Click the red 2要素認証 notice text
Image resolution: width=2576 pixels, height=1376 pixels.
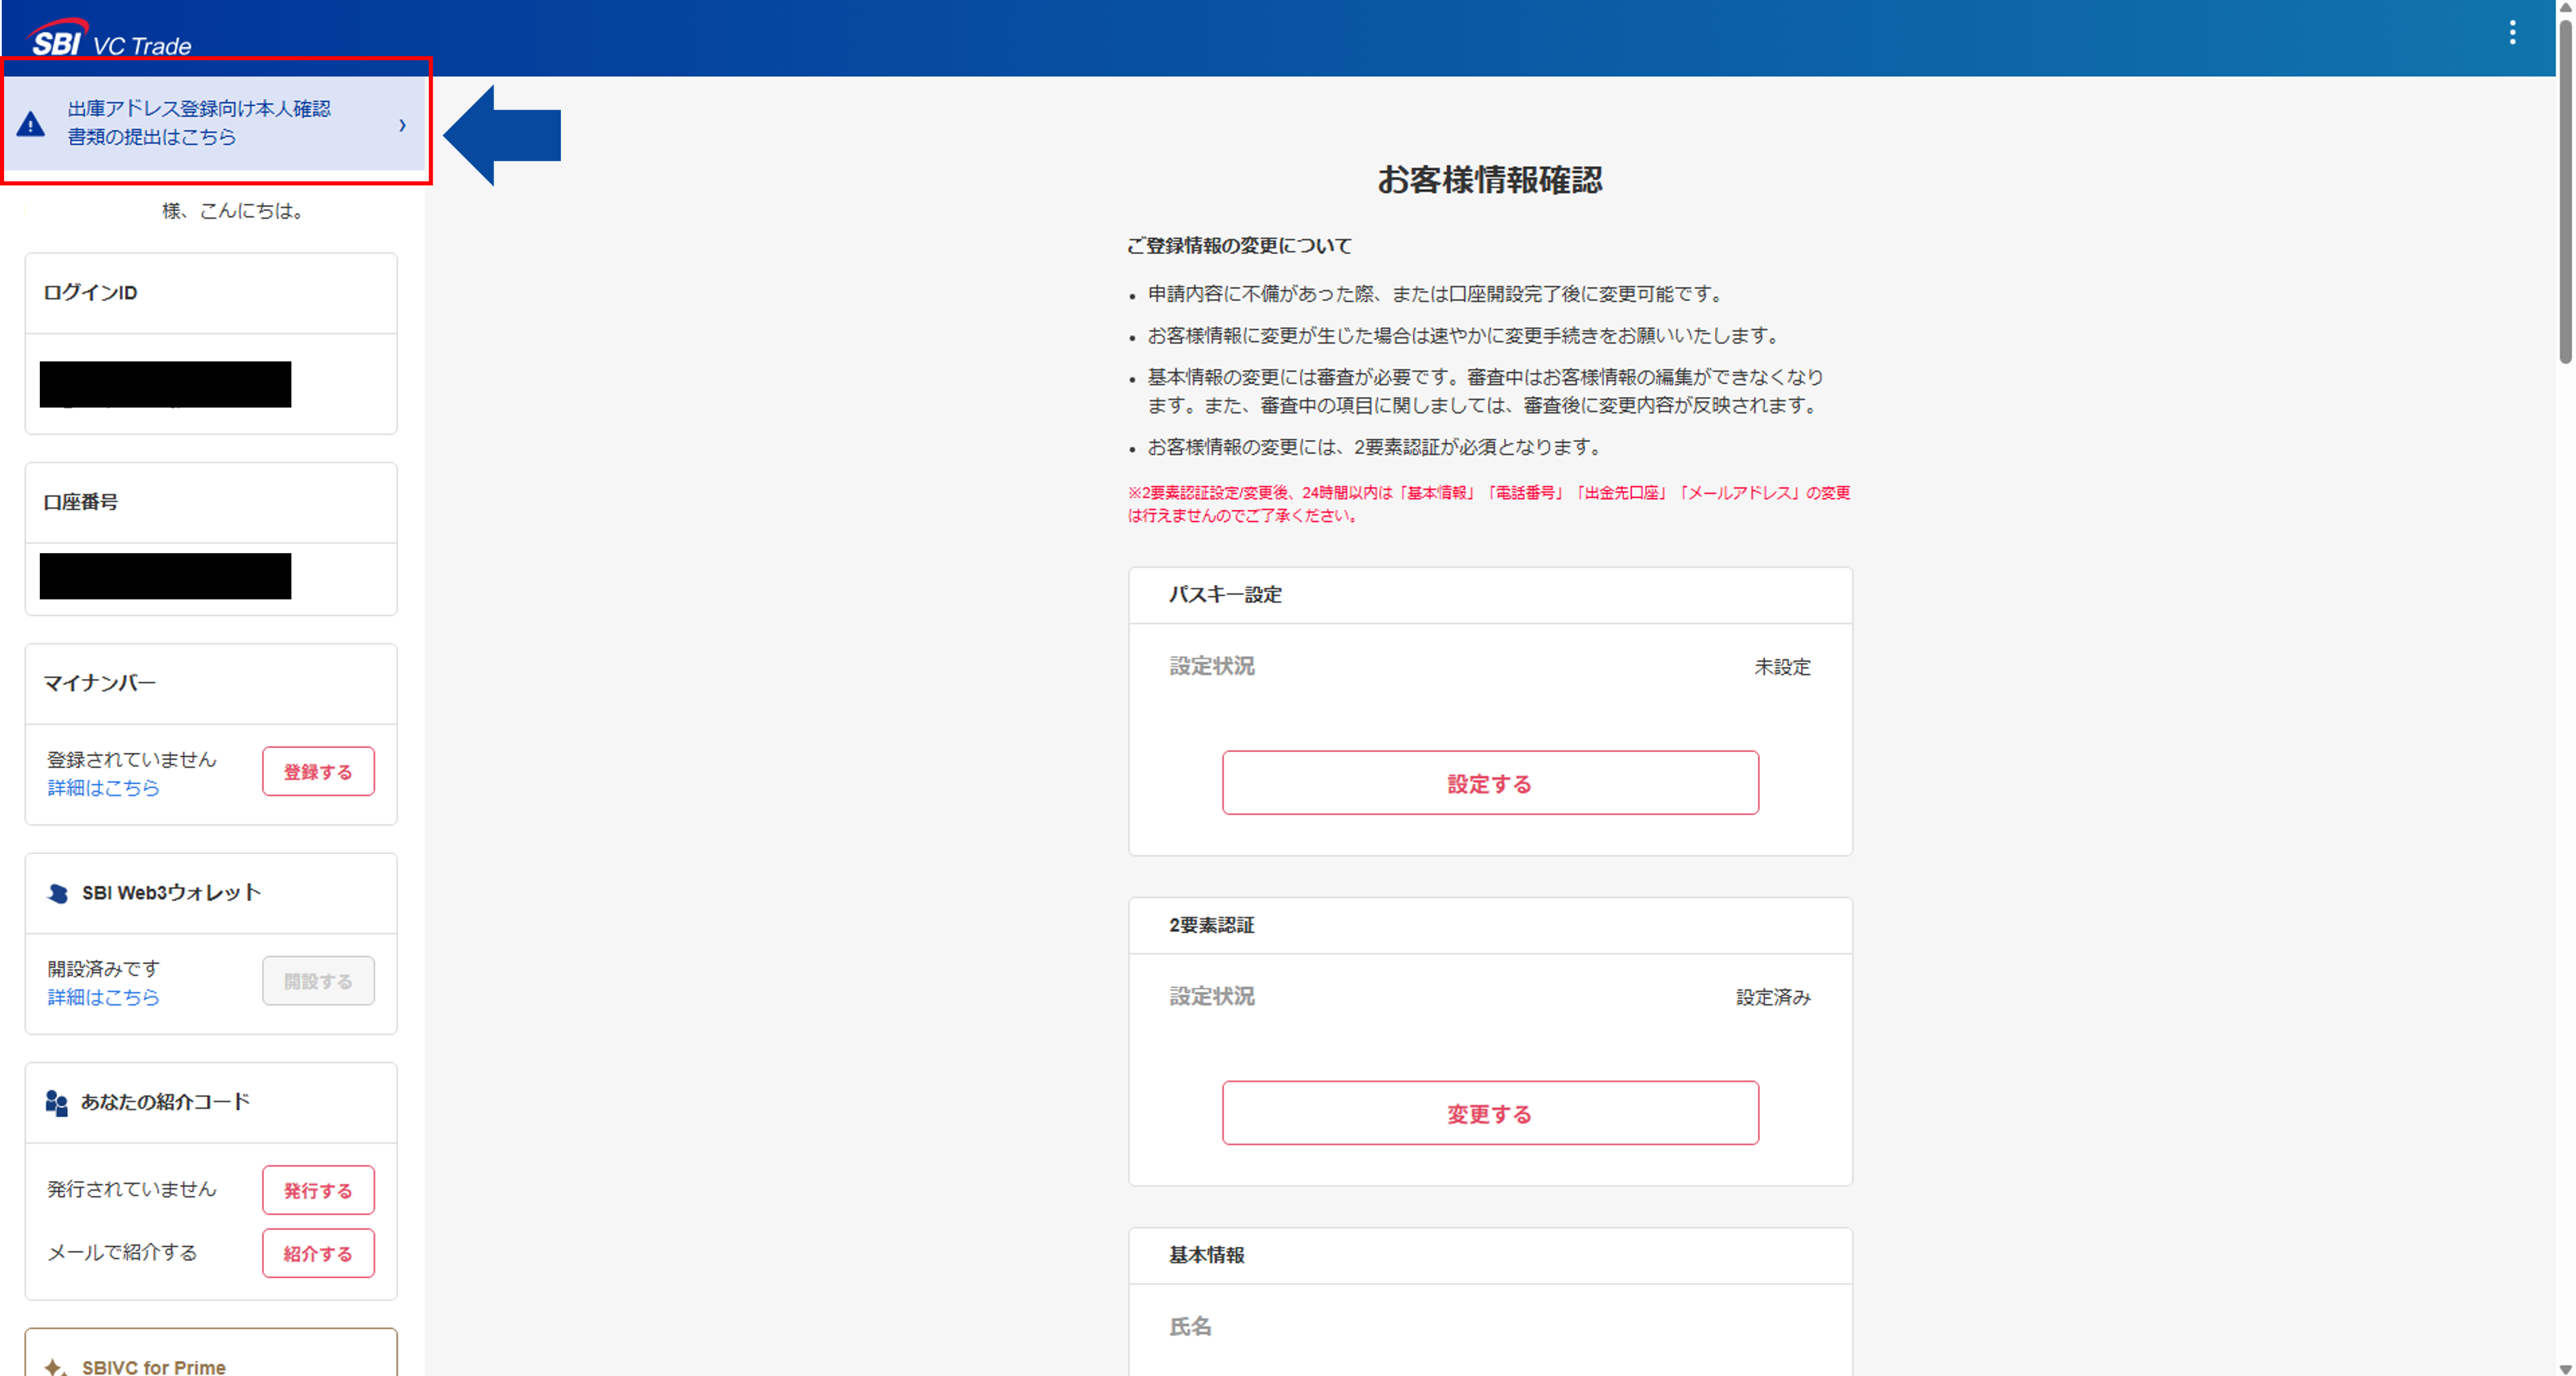click(1489, 504)
